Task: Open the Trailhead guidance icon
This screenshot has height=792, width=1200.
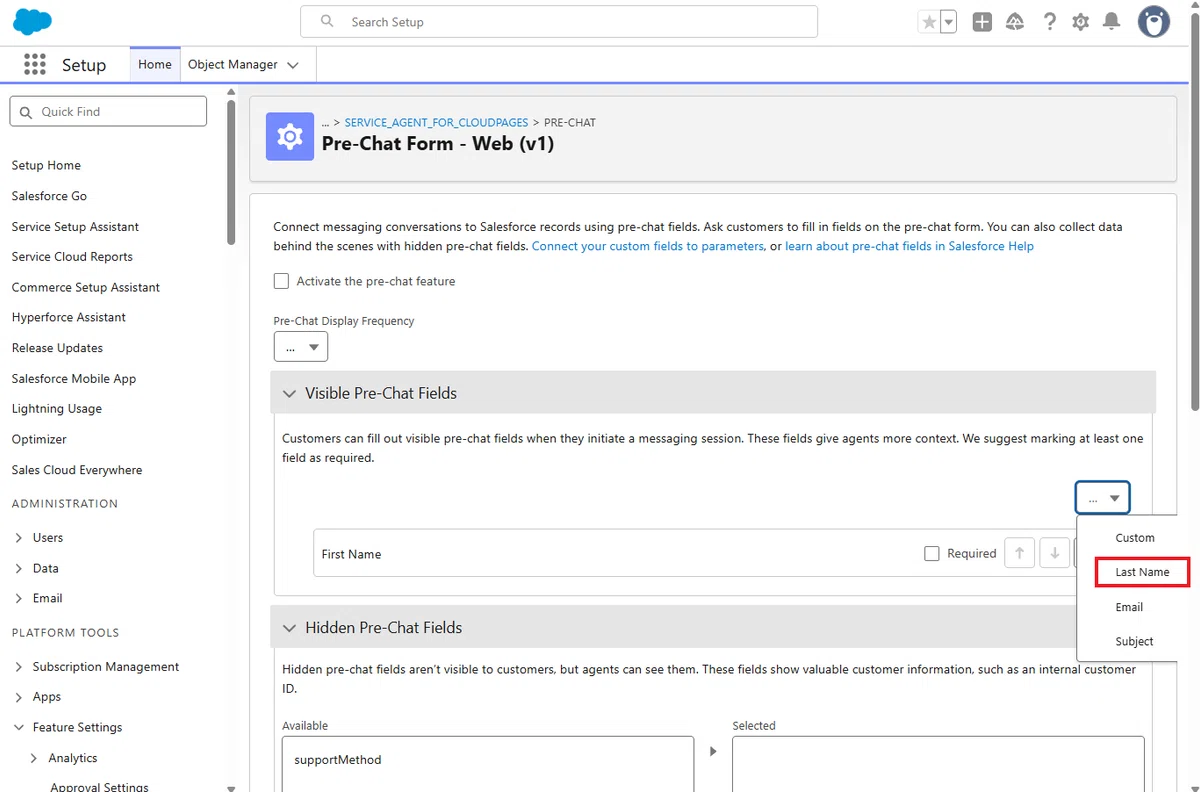Action: tap(1015, 22)
